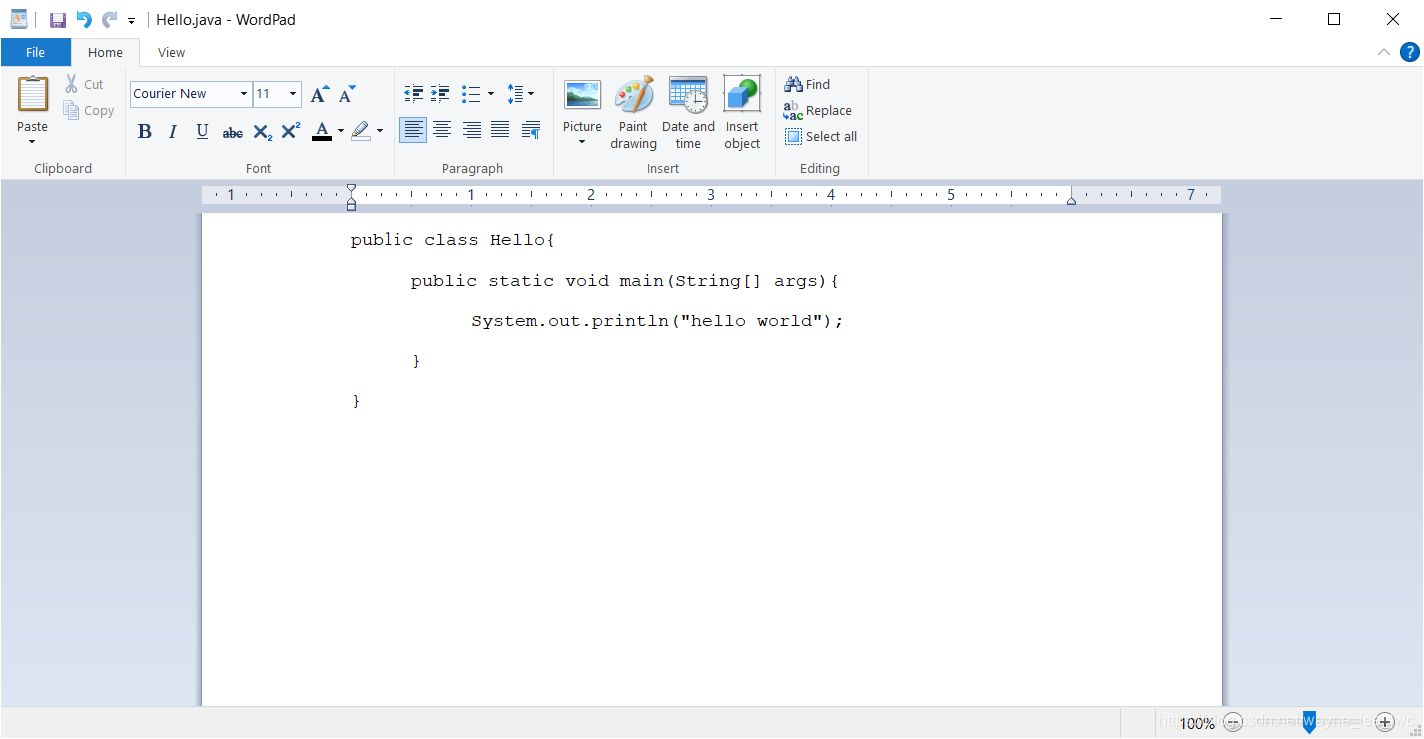Open Customize Quick Access Toolbar dropdown
1424x739 pixels.
(131, 20)
